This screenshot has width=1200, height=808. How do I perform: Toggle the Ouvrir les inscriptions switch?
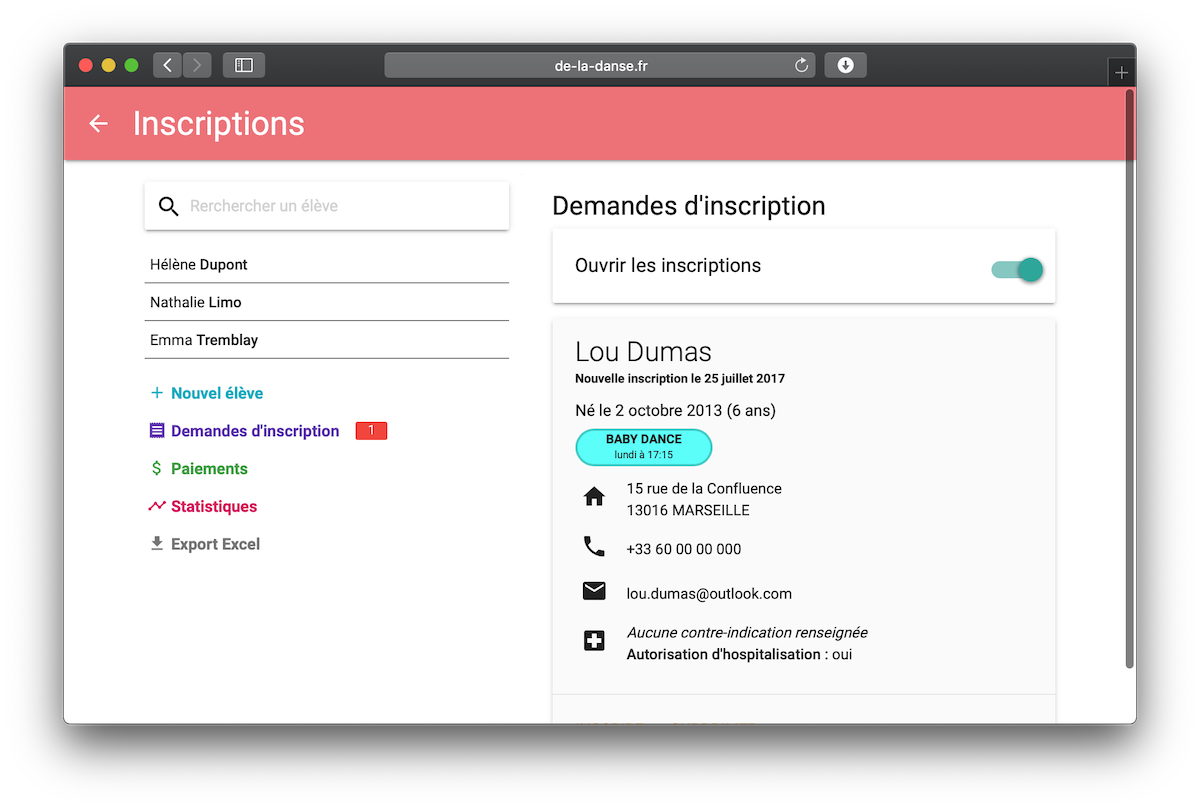1018,269
